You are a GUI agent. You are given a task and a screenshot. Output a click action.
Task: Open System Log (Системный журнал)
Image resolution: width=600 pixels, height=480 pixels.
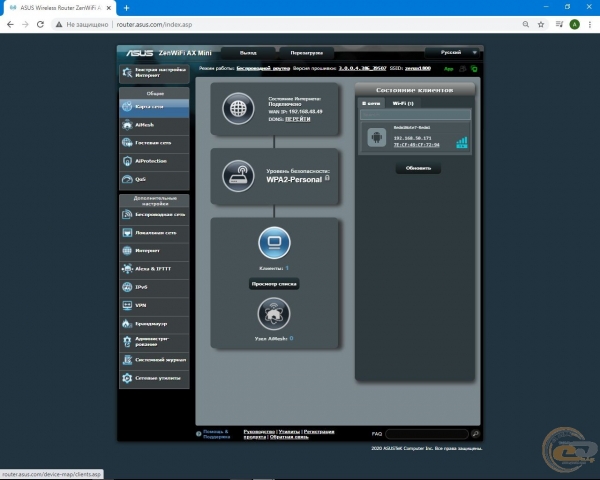[154, 360]
